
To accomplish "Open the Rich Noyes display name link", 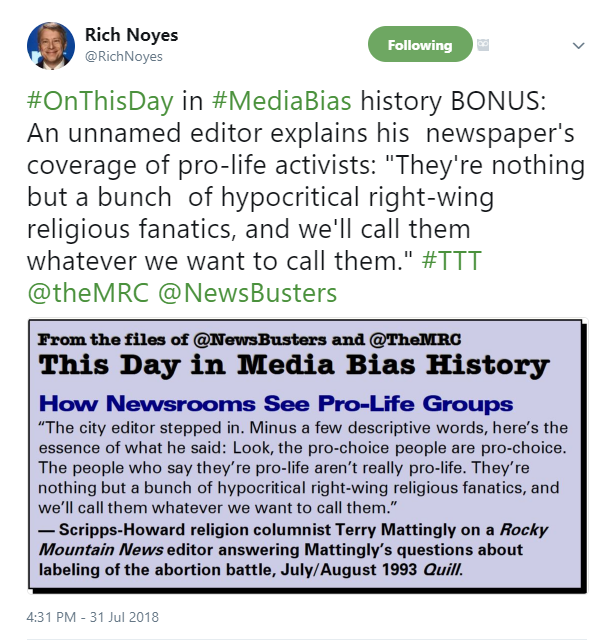I will [x=131, y=35].
